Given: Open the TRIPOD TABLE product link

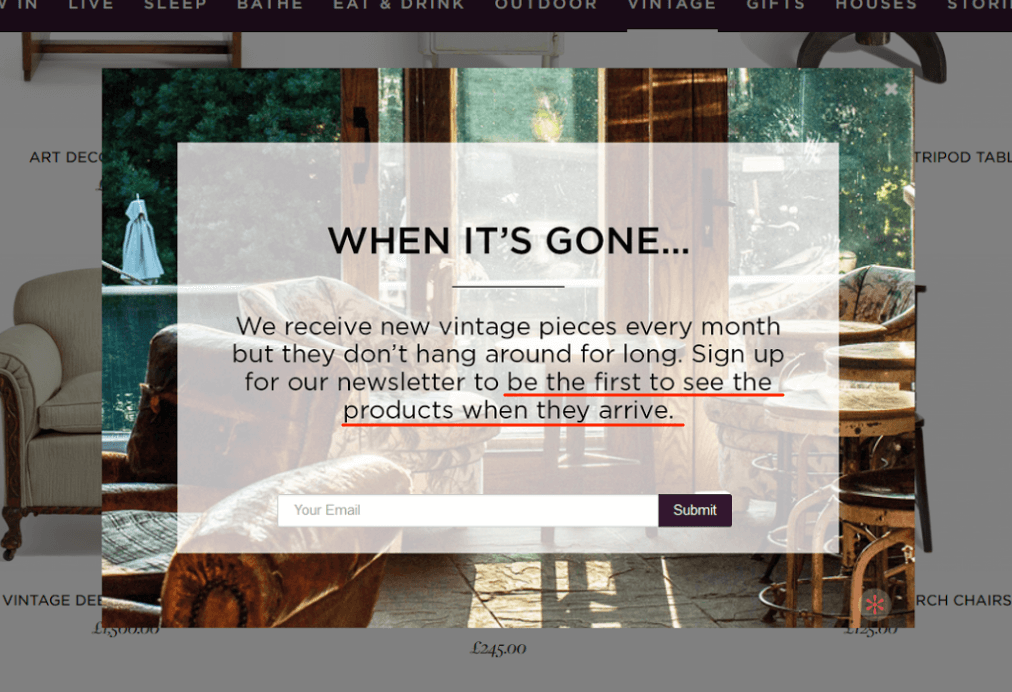Looking at the screenshot, I should point(963,158).
